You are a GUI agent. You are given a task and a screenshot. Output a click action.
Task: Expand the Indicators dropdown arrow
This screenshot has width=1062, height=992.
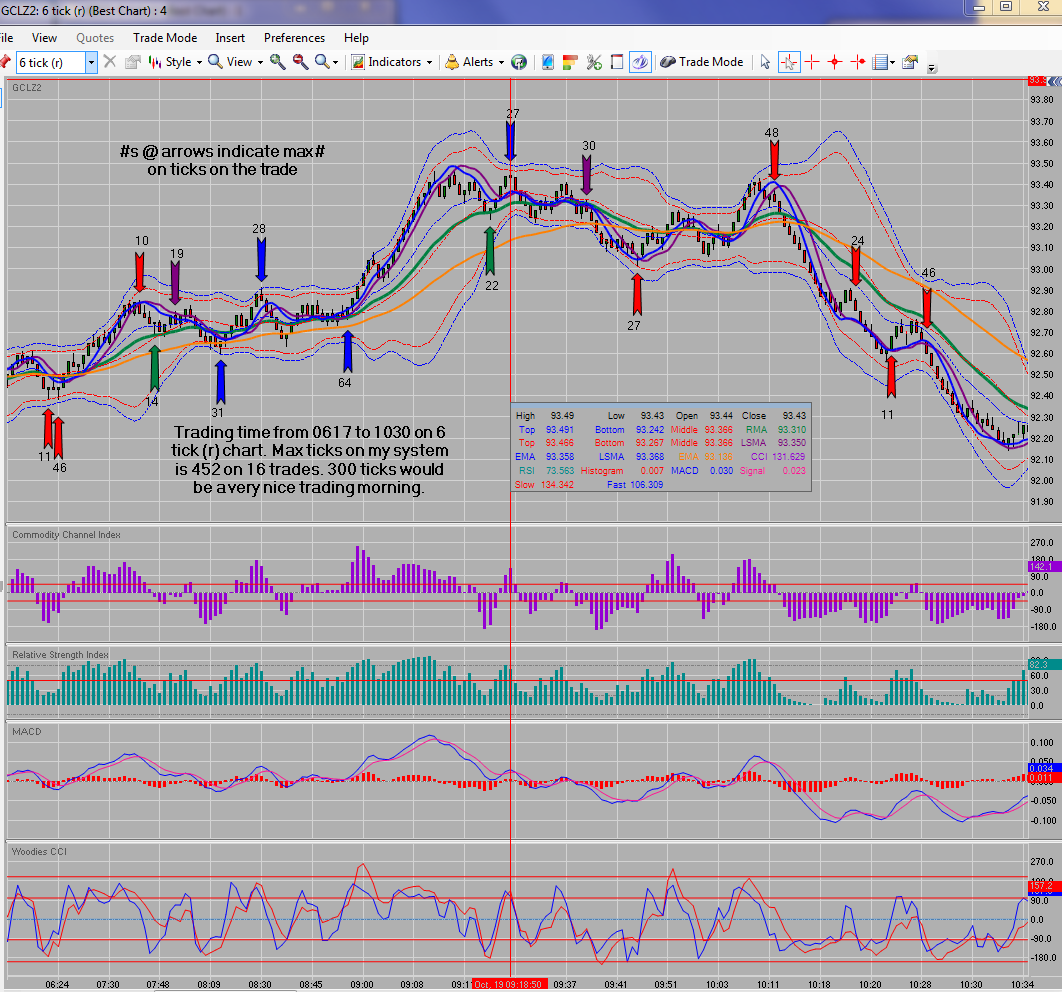pos(429,62)
